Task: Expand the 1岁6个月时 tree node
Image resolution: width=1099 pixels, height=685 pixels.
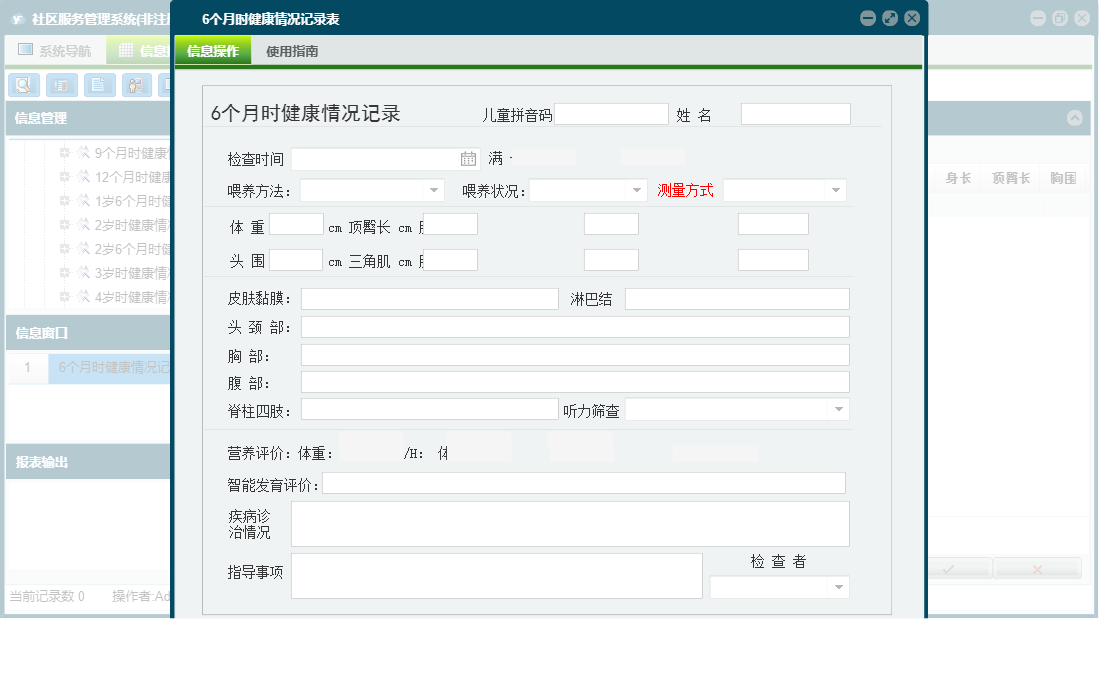Action: tap(64, 201)
